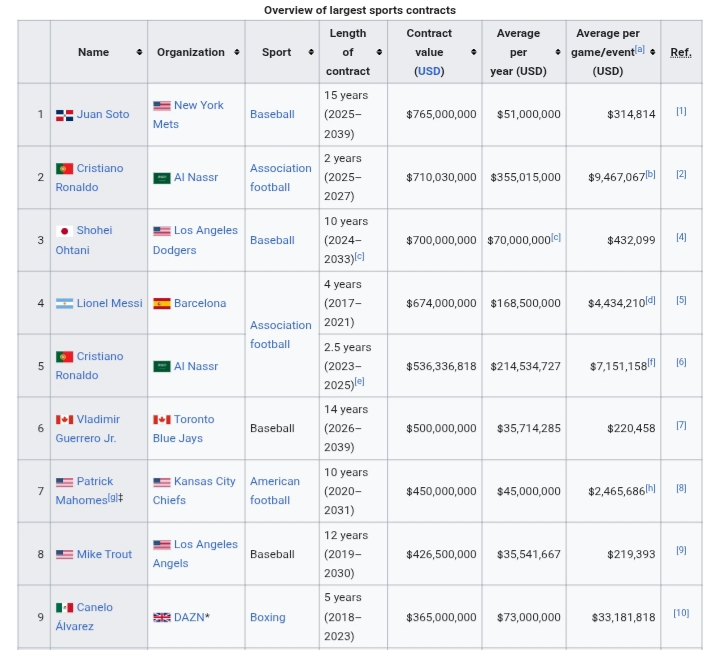720x650 pixels.
Task: Click the Ref. column header abbreviation
Action: coord(681,52)
